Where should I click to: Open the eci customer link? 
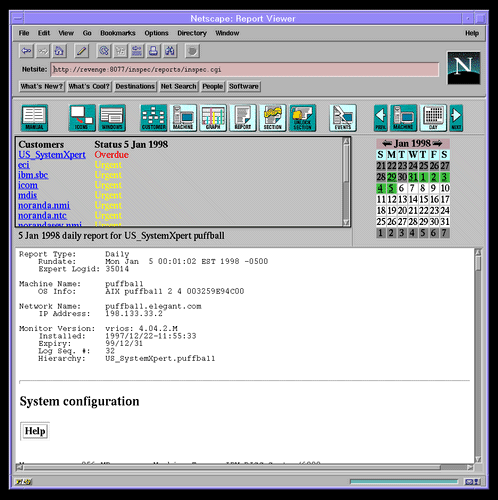(24, 165)
